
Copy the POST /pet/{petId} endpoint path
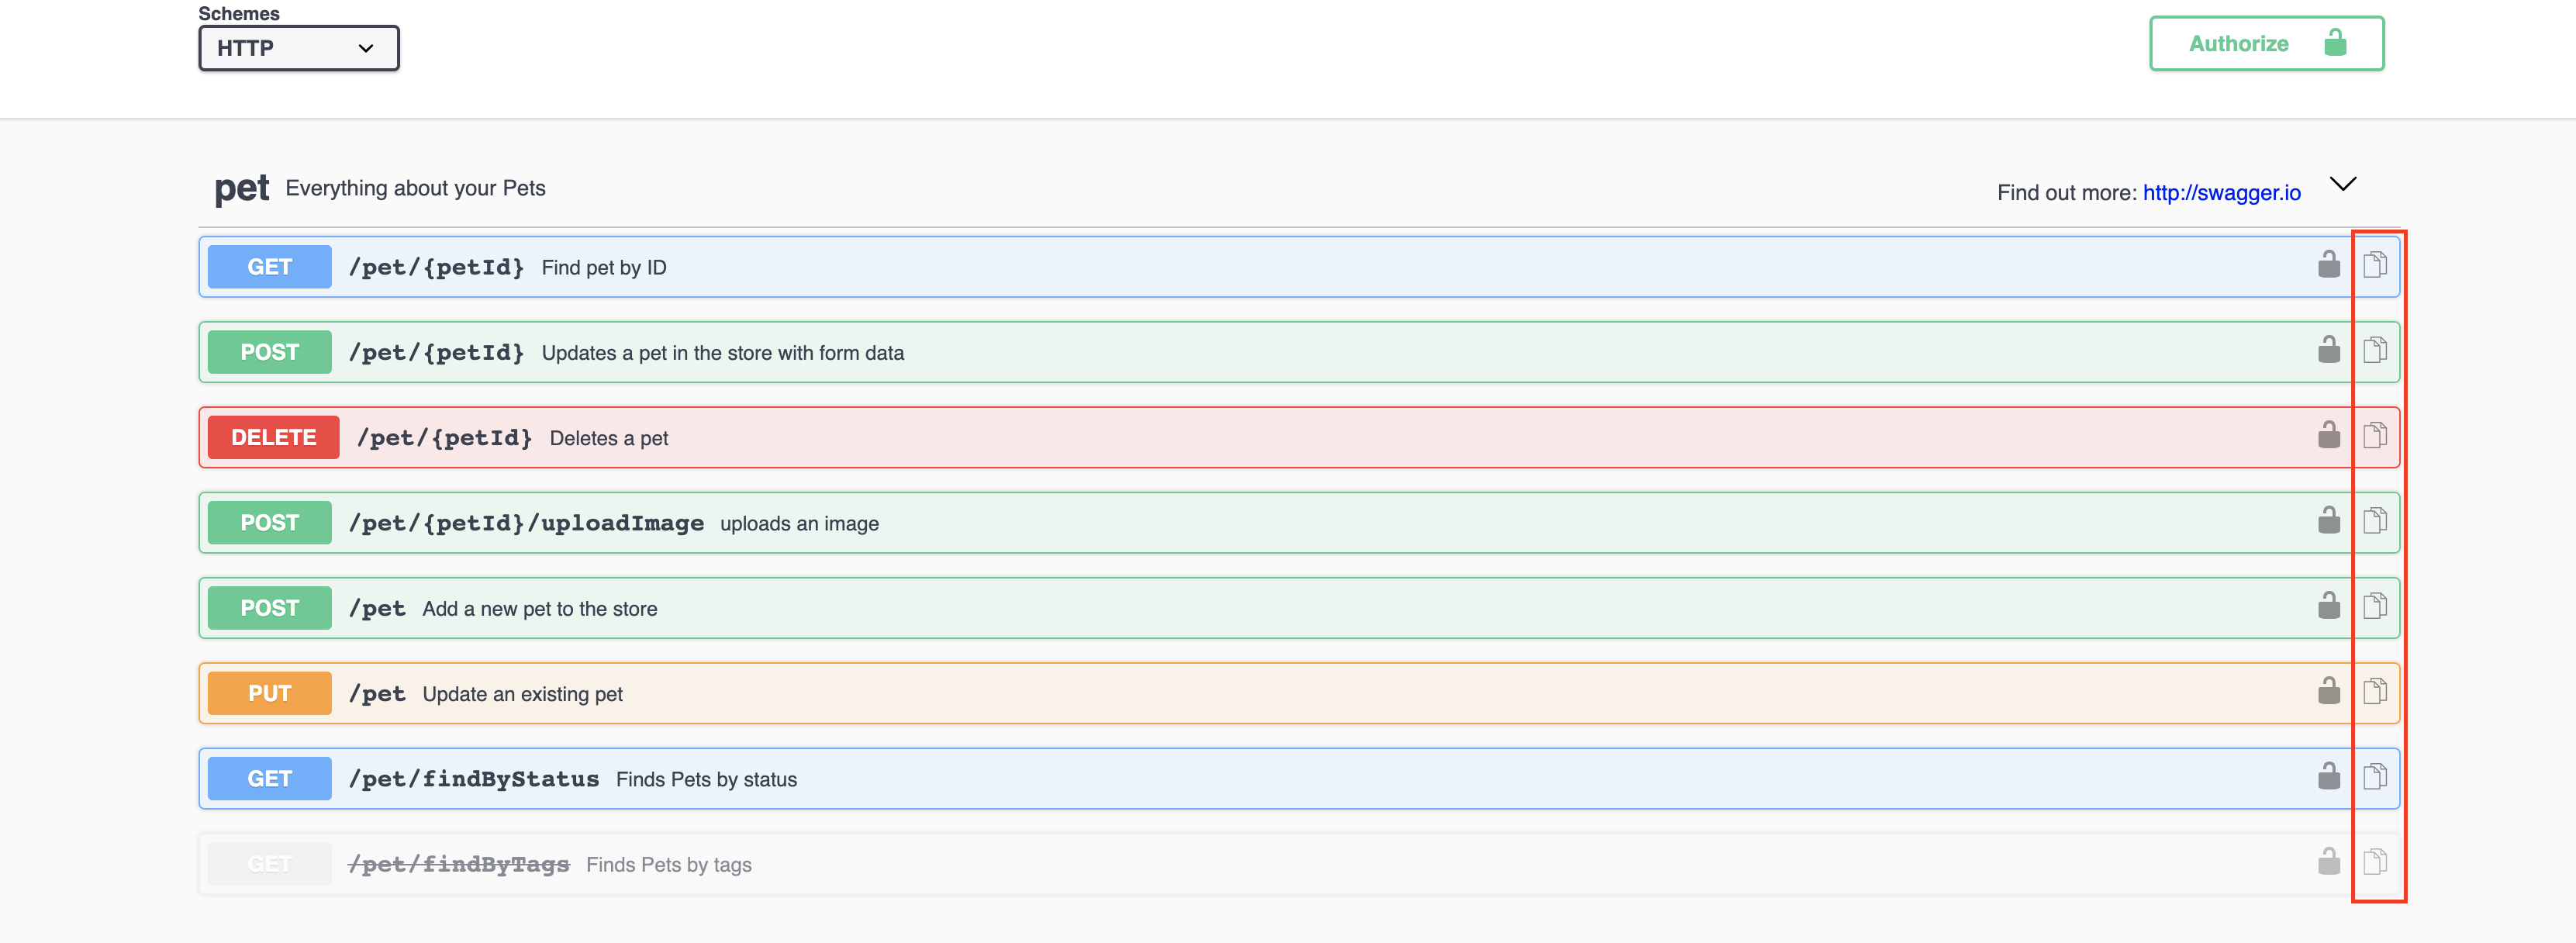tap(2375, 350)
